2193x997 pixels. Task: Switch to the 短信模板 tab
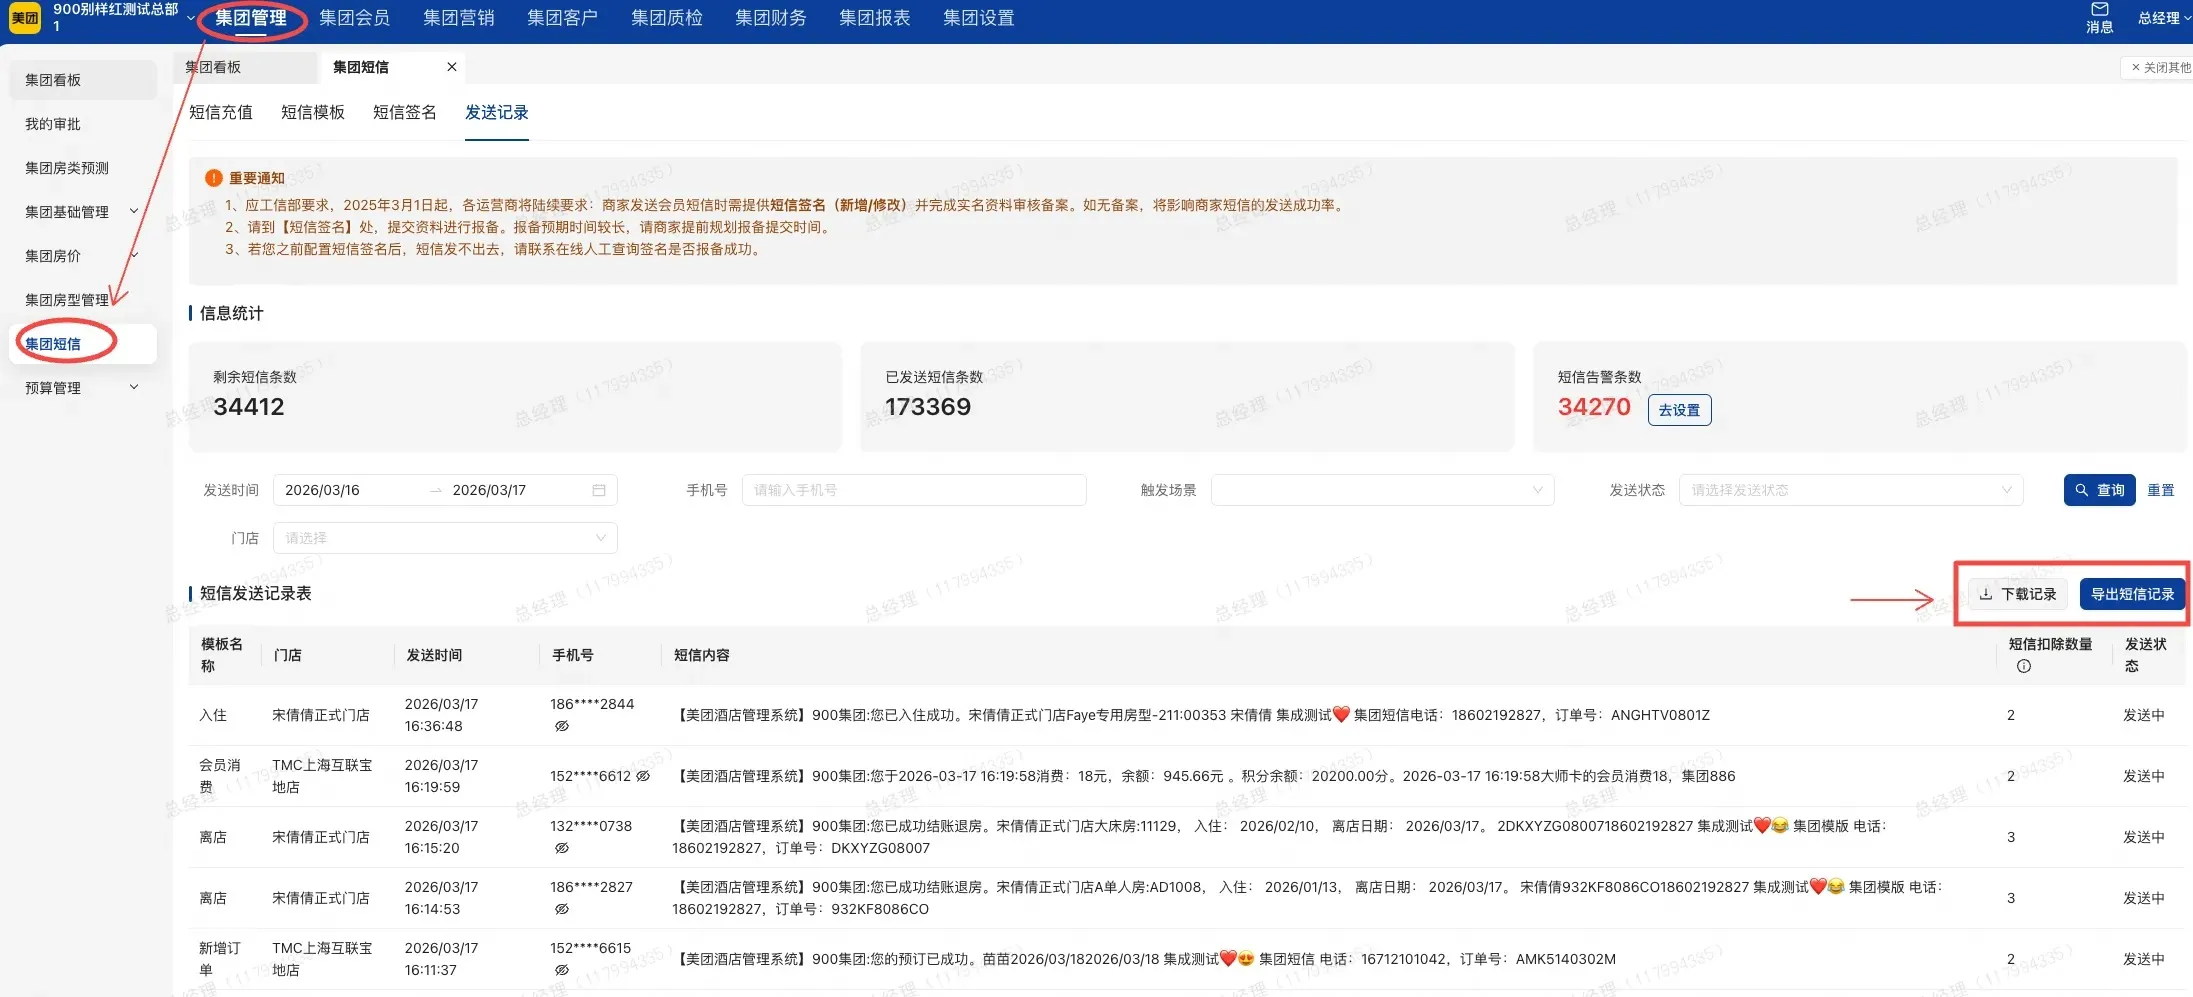(311, 112)
